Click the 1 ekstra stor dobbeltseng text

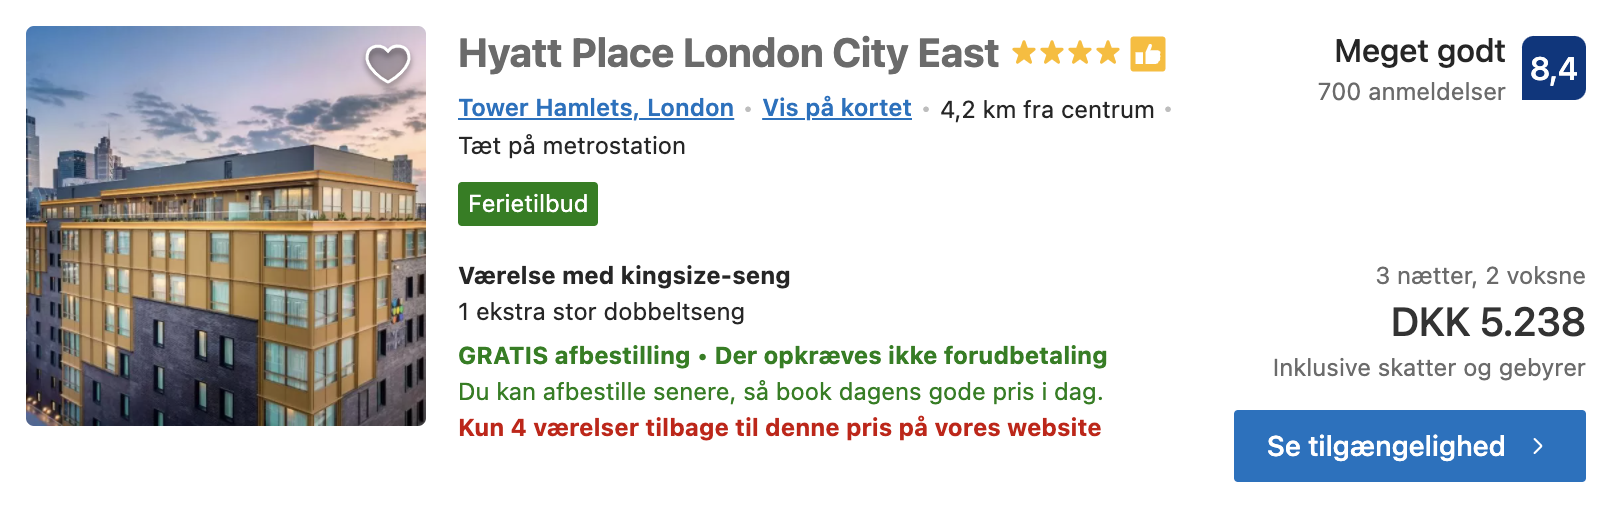[x=601, y=312]
